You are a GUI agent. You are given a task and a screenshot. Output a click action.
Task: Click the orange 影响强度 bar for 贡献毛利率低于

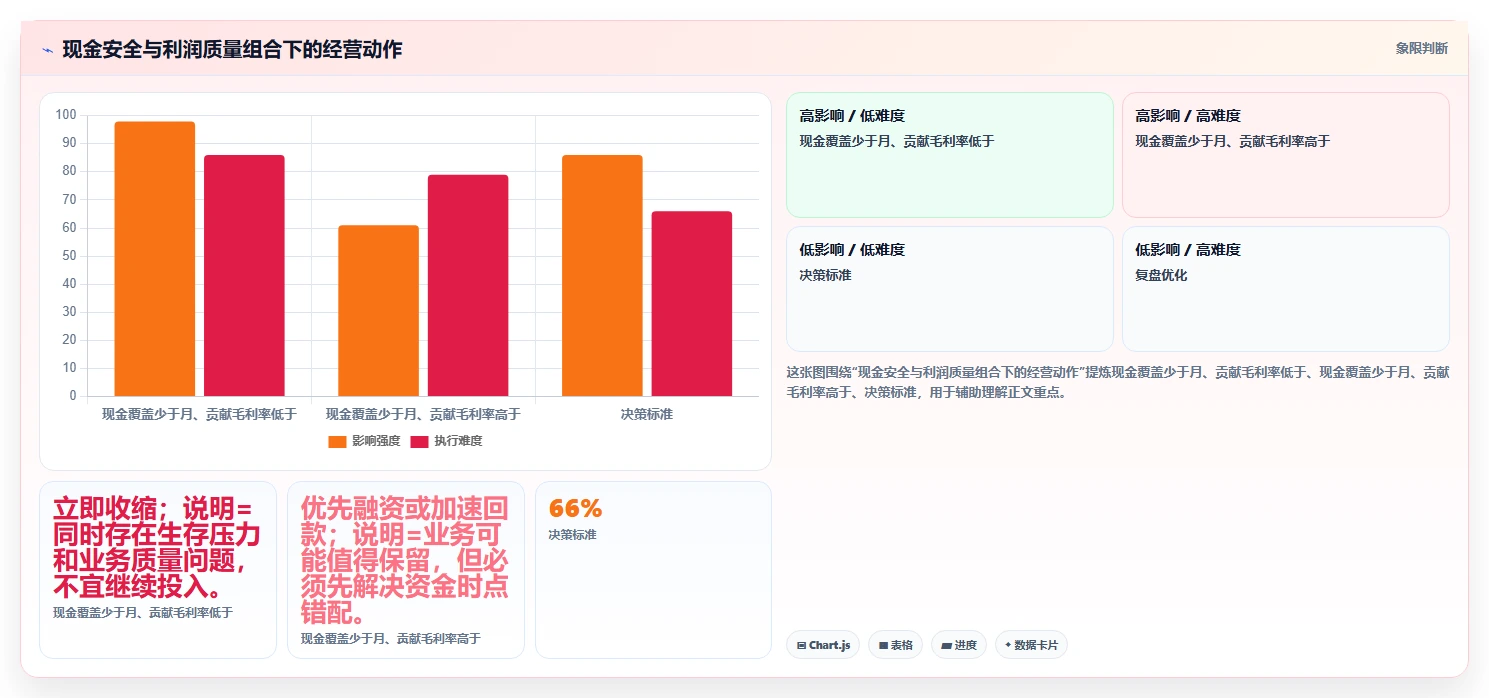[155, 259]
